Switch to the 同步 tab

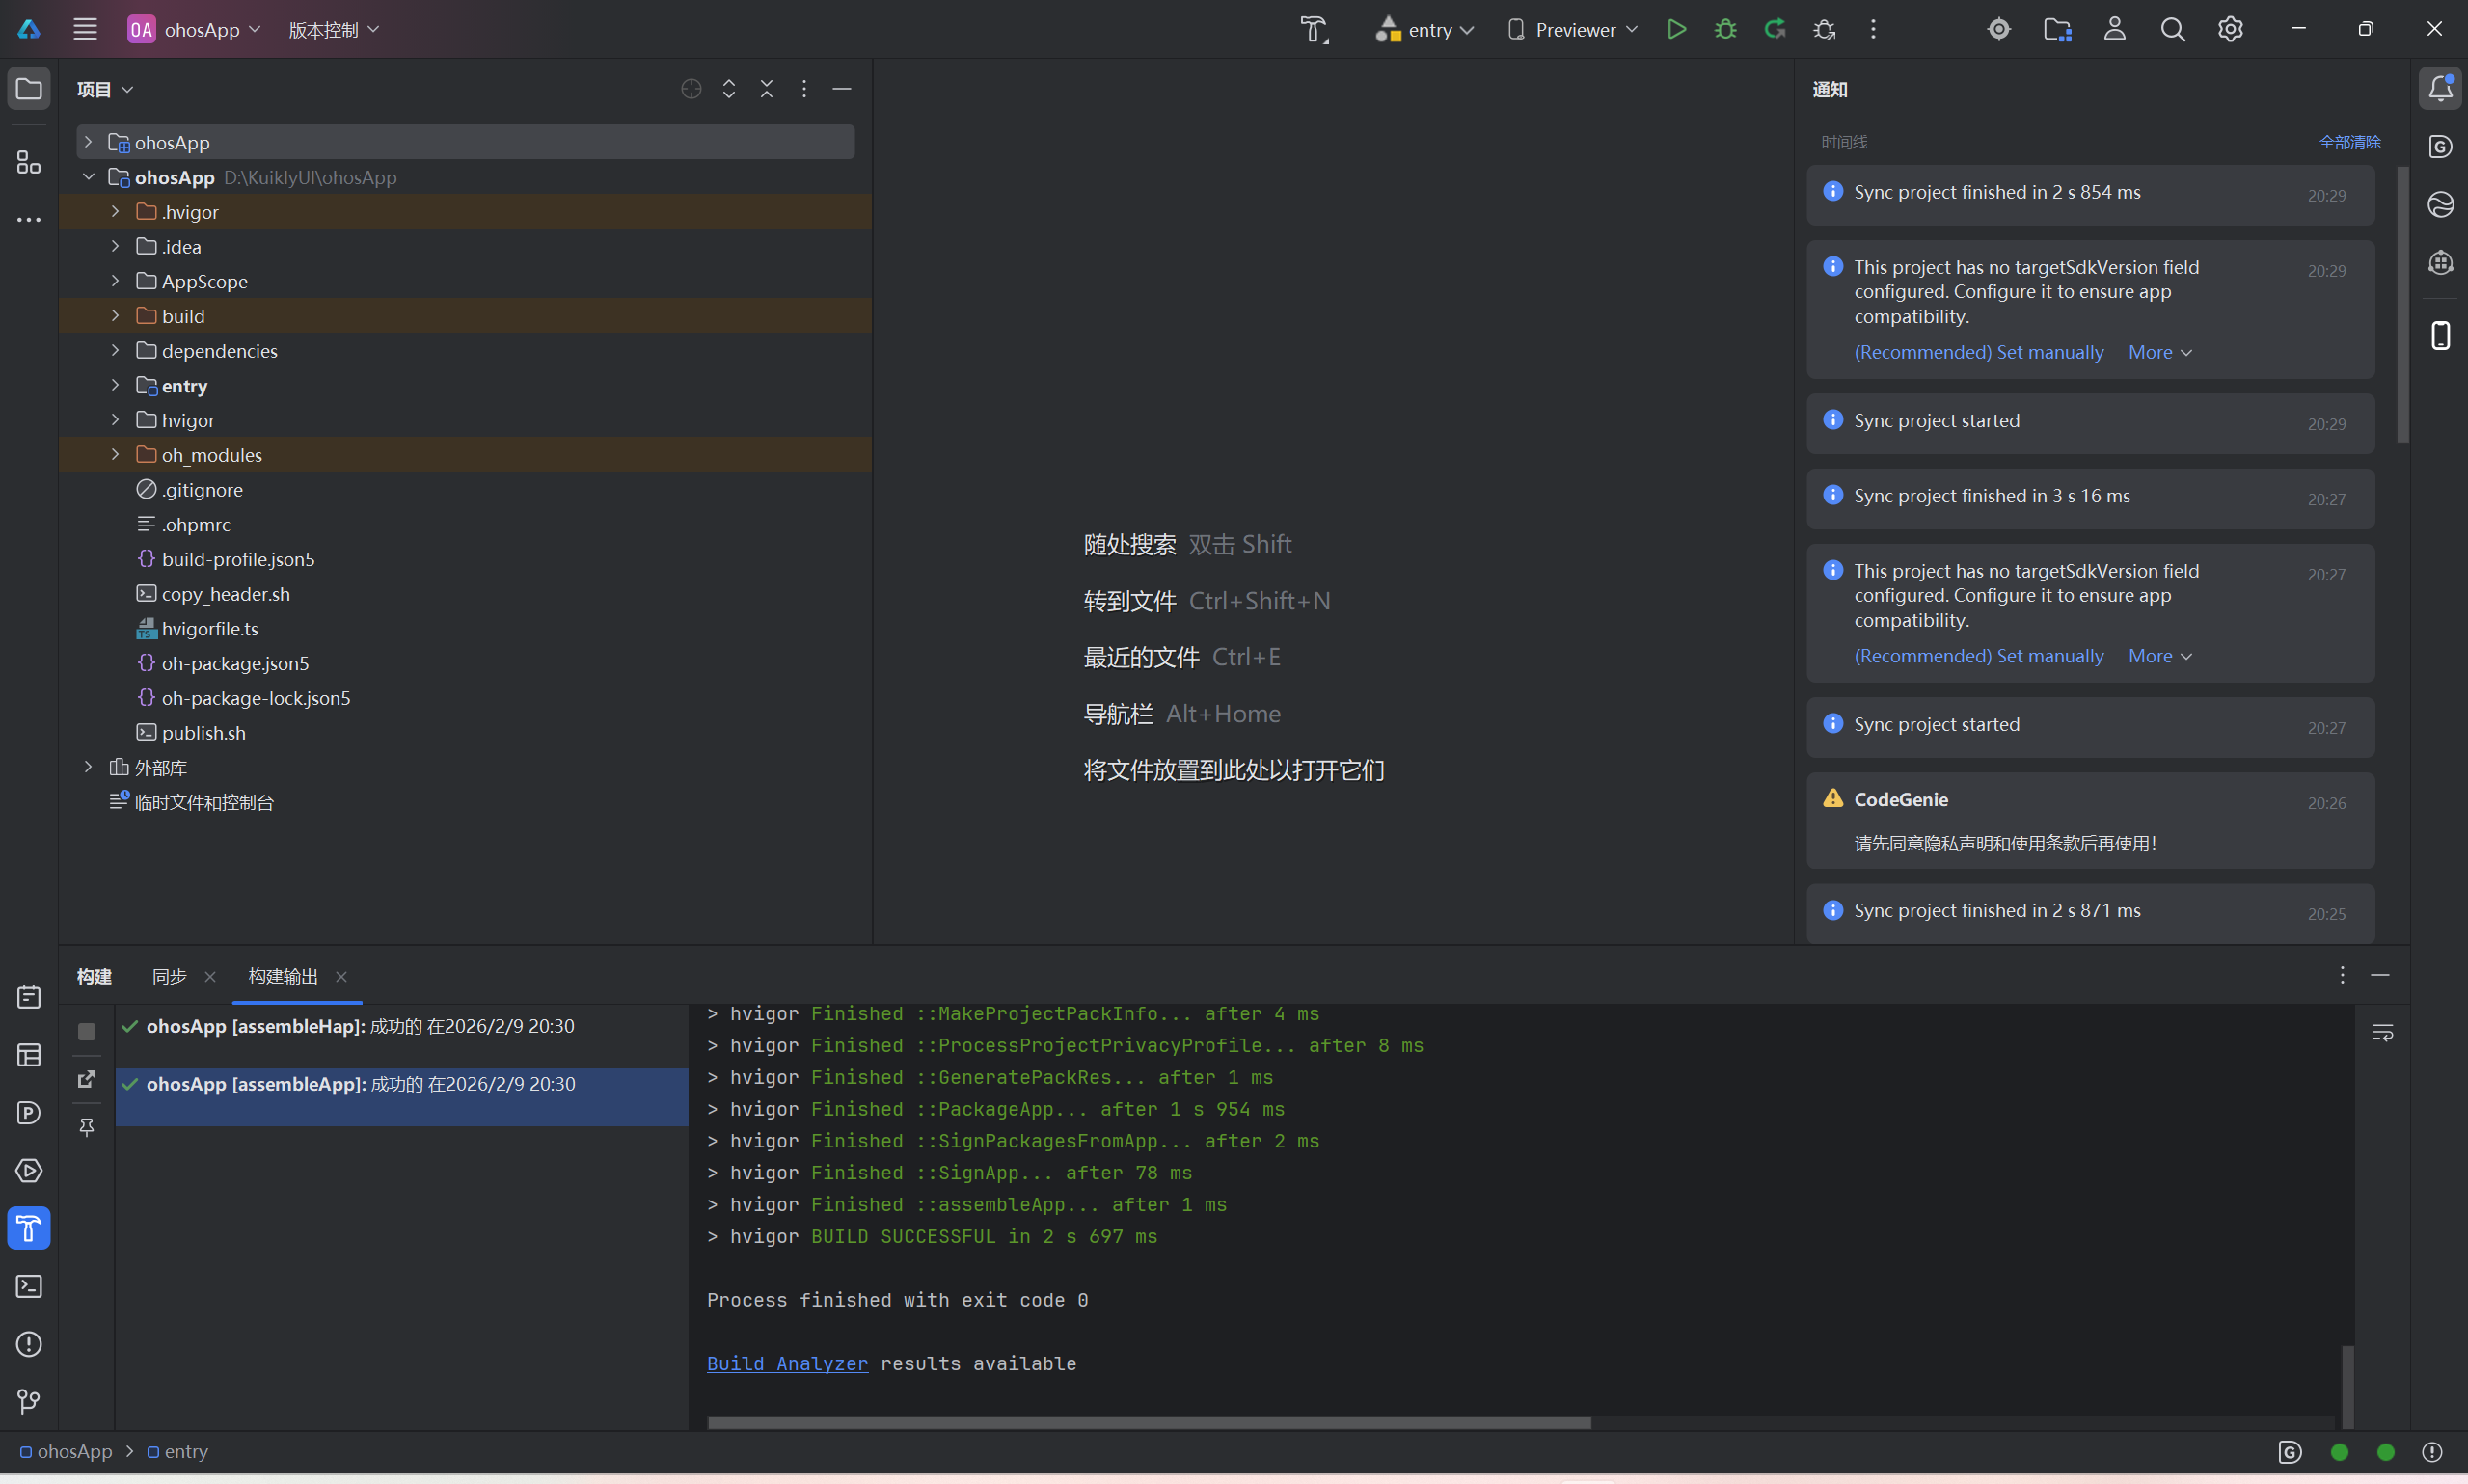click(169, 976)
